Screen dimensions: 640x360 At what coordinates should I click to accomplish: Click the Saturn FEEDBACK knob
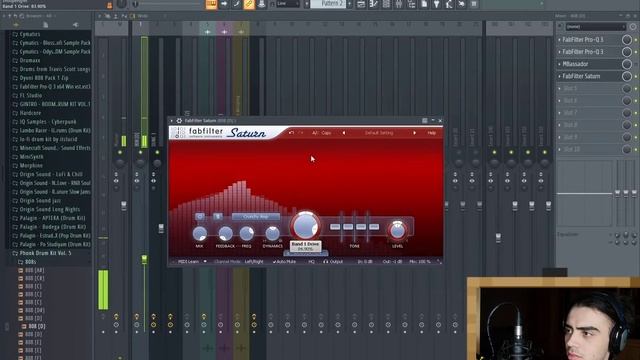(225, 233)
